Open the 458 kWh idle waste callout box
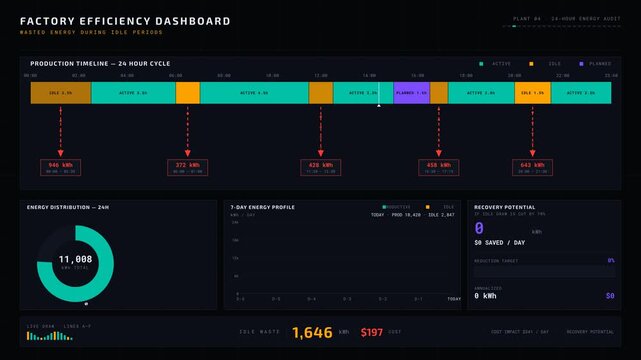The width and height of the screenshot is (641, 360). pyautogui.click(x=439, y=168)
